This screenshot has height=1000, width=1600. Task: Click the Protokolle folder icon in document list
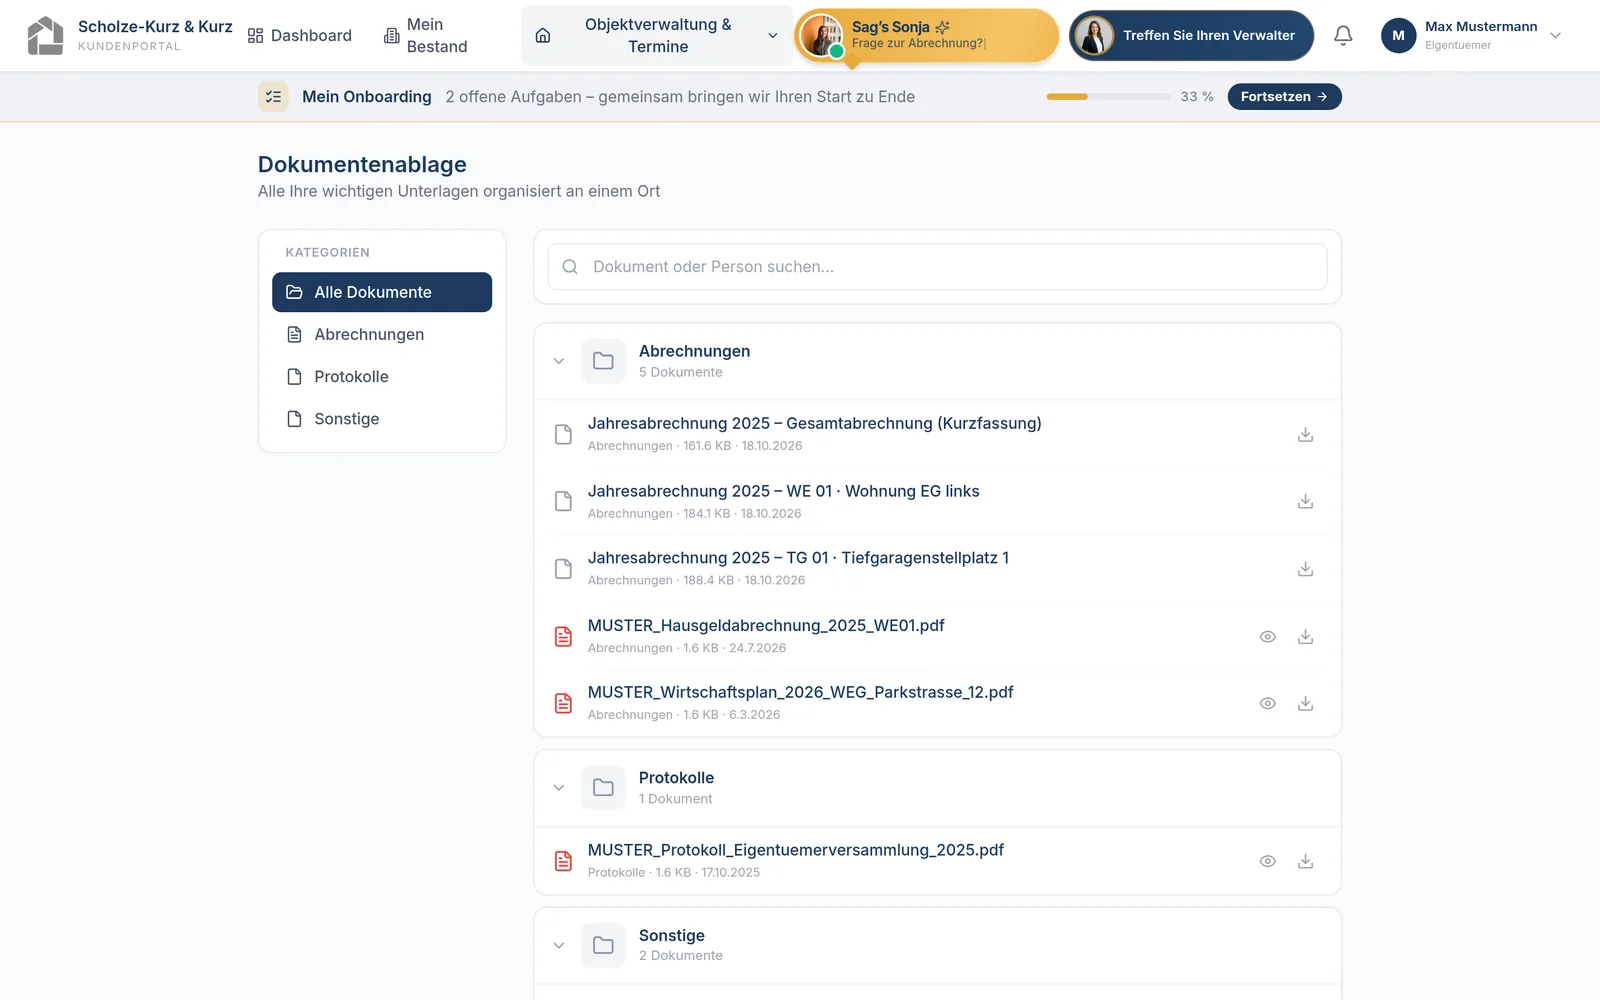coord(603,788)
